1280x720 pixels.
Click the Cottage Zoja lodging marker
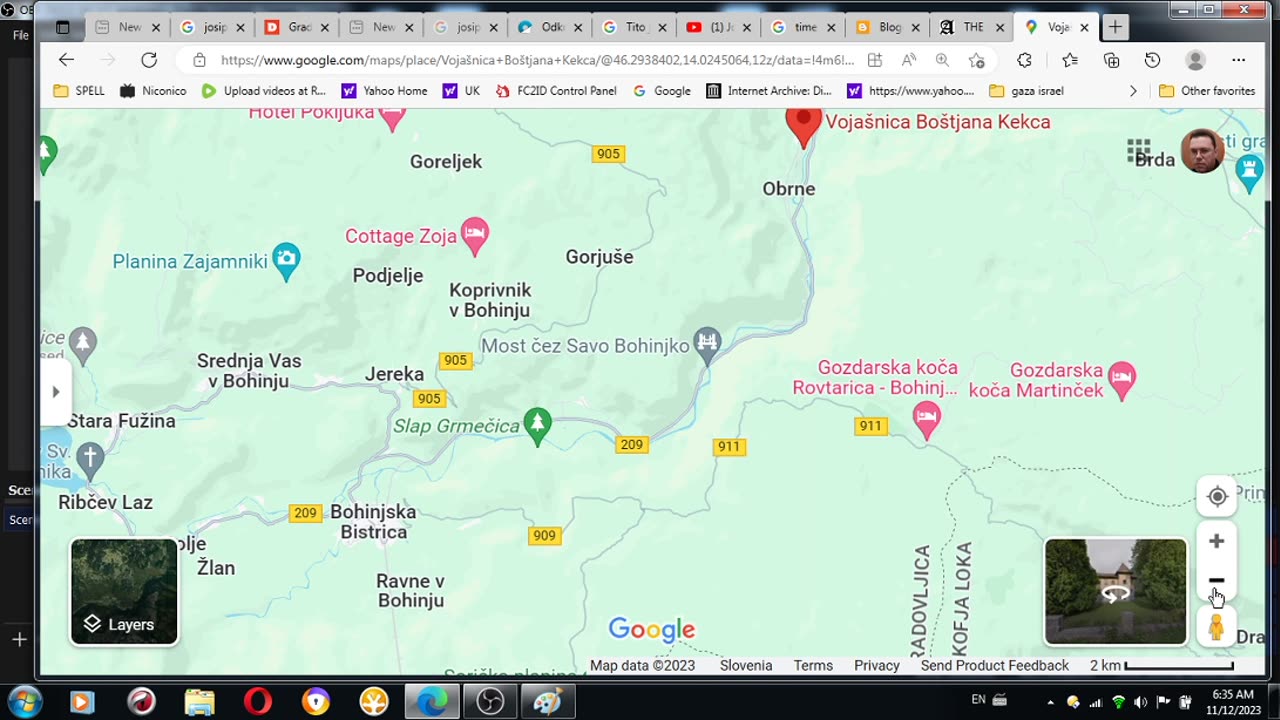pos(475,236)
